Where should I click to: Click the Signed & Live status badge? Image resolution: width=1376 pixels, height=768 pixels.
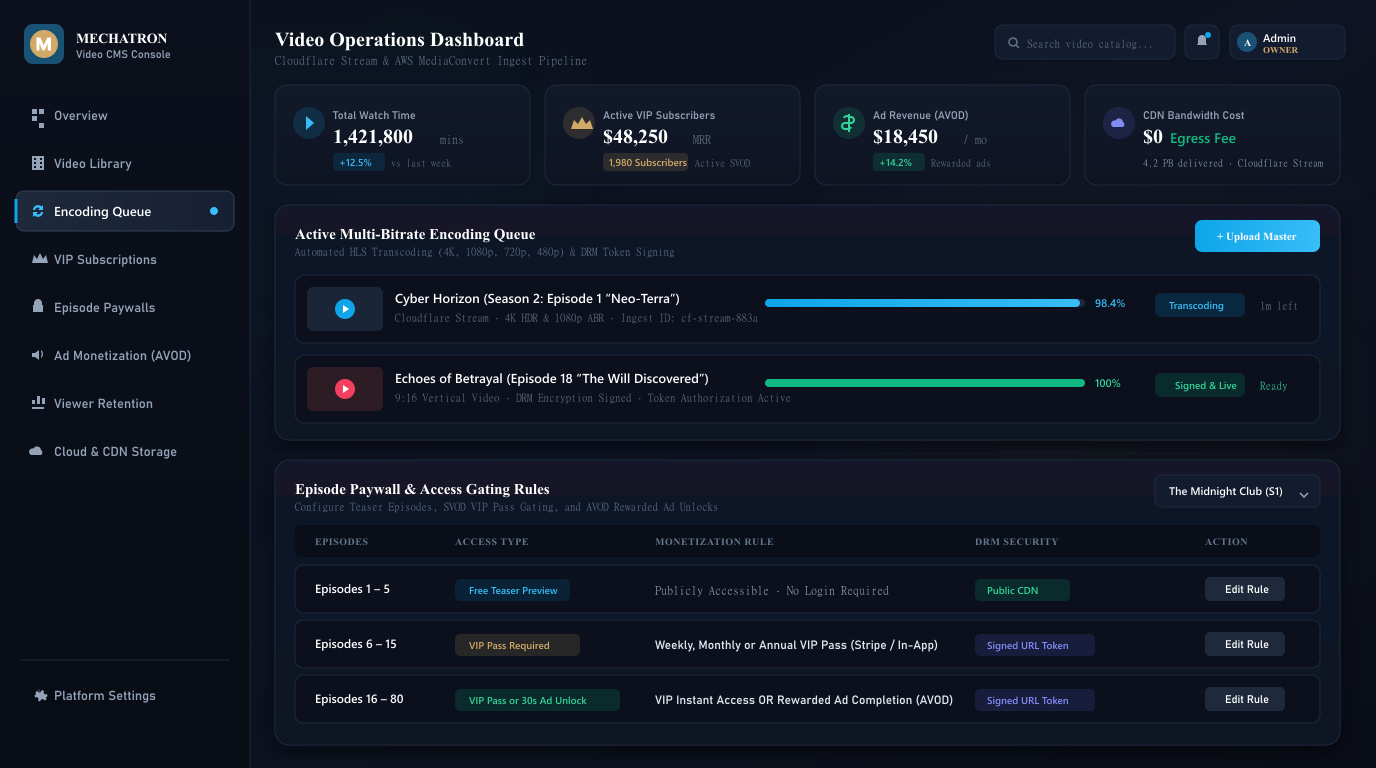pyautogui.click(x=1200, y=385)
